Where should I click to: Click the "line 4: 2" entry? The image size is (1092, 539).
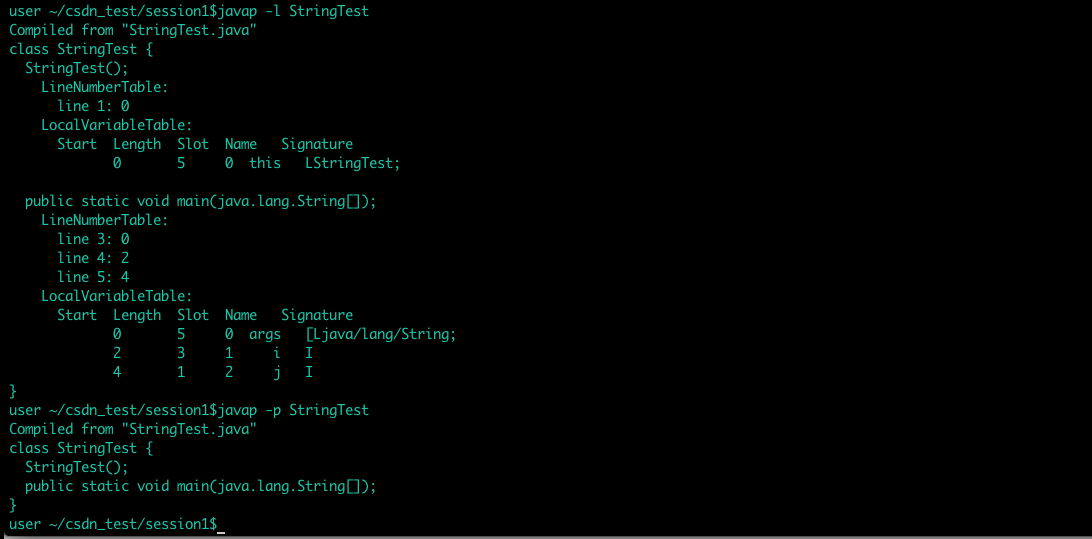(93, 258)
